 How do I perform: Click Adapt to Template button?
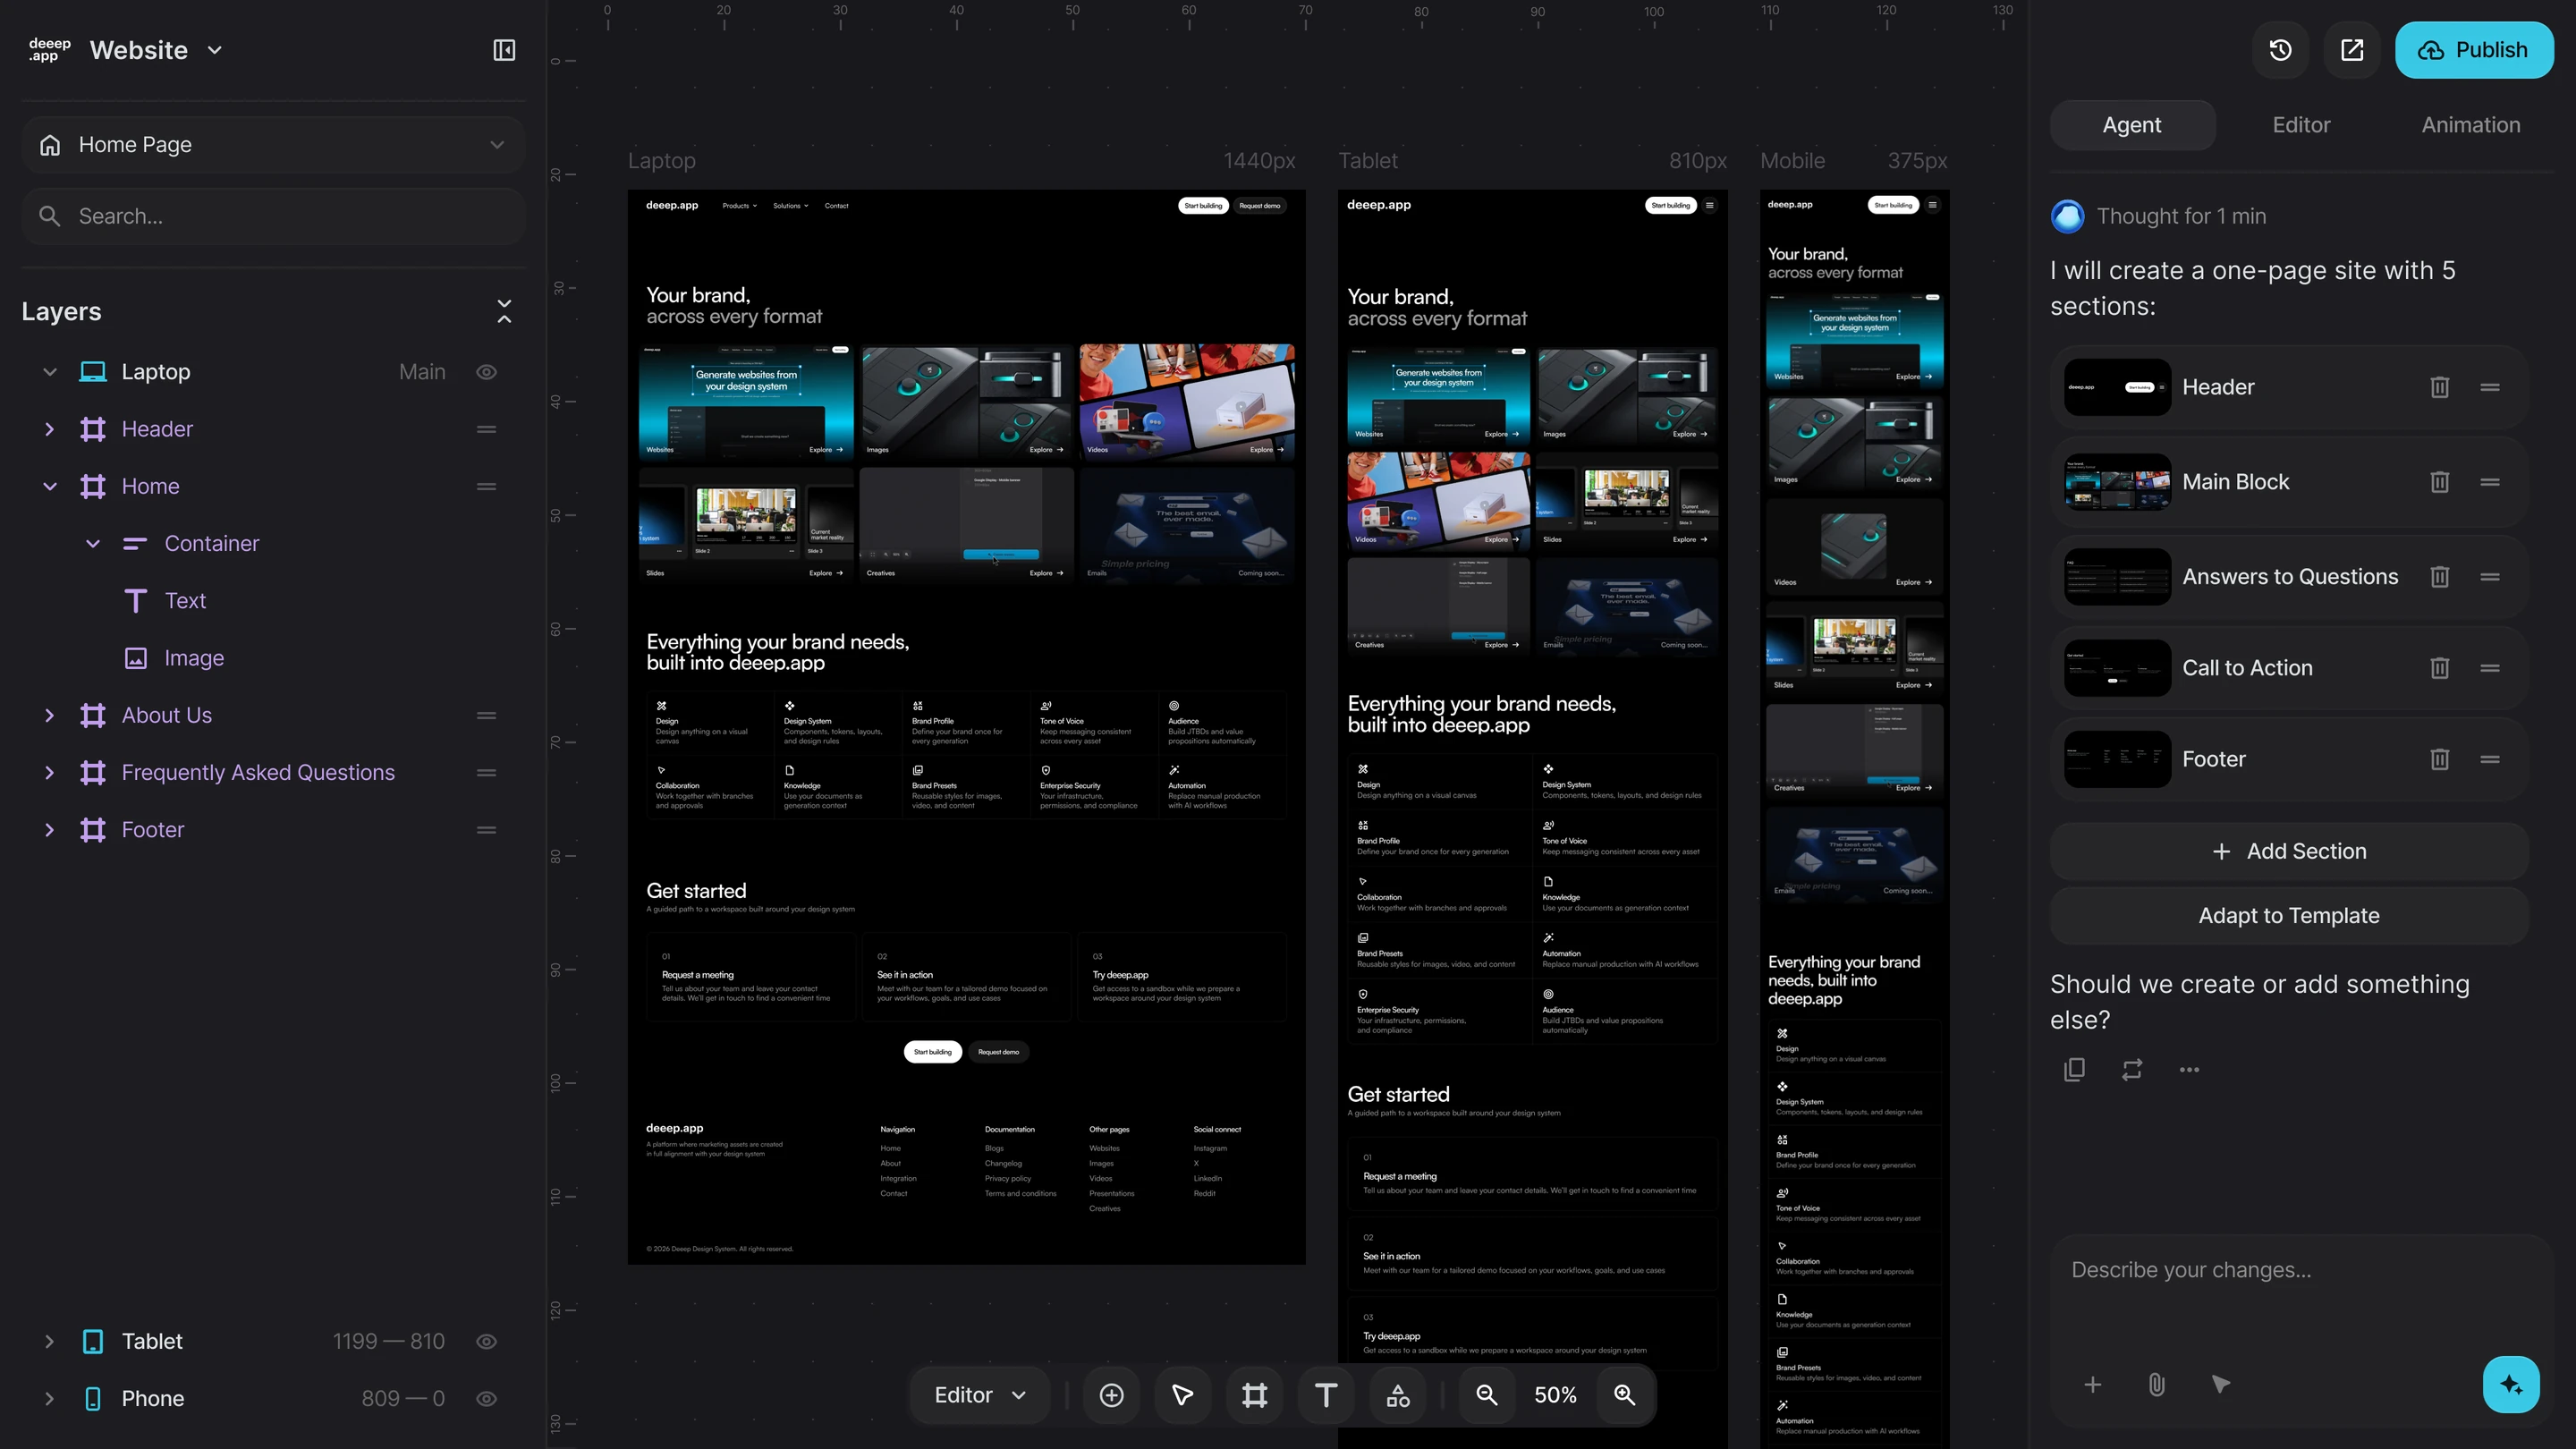[2288, 916]
